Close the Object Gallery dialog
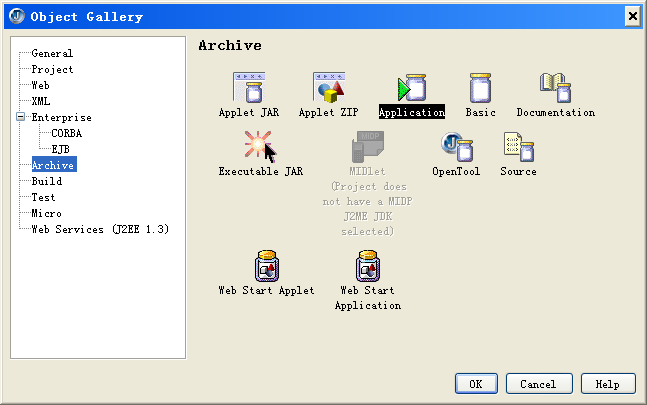Viewport: 647px width, 405px height. coord(633,16)
